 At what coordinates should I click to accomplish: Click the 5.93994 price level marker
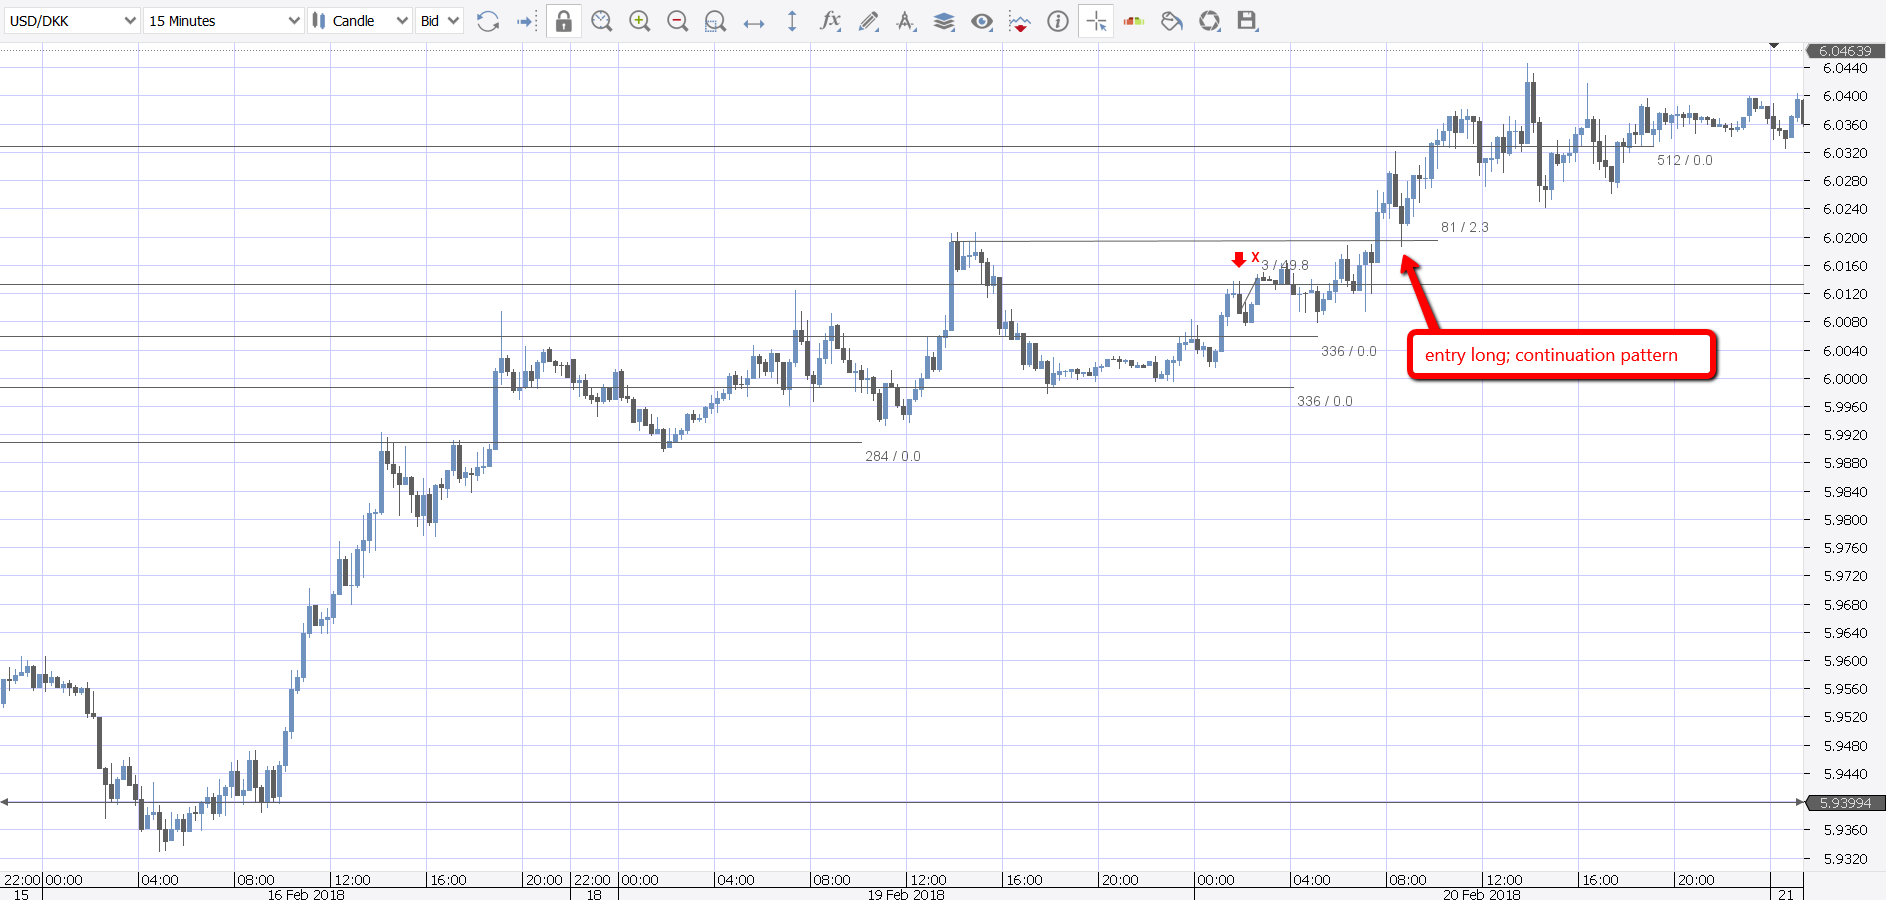[x=1845, y=803]
